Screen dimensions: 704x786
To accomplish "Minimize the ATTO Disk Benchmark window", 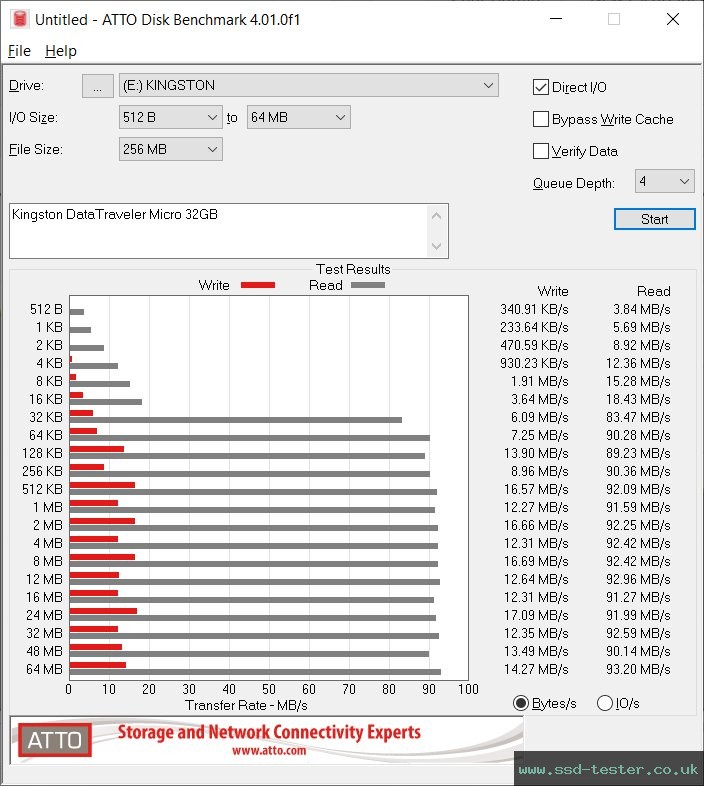I will click(x=556, y=19).
